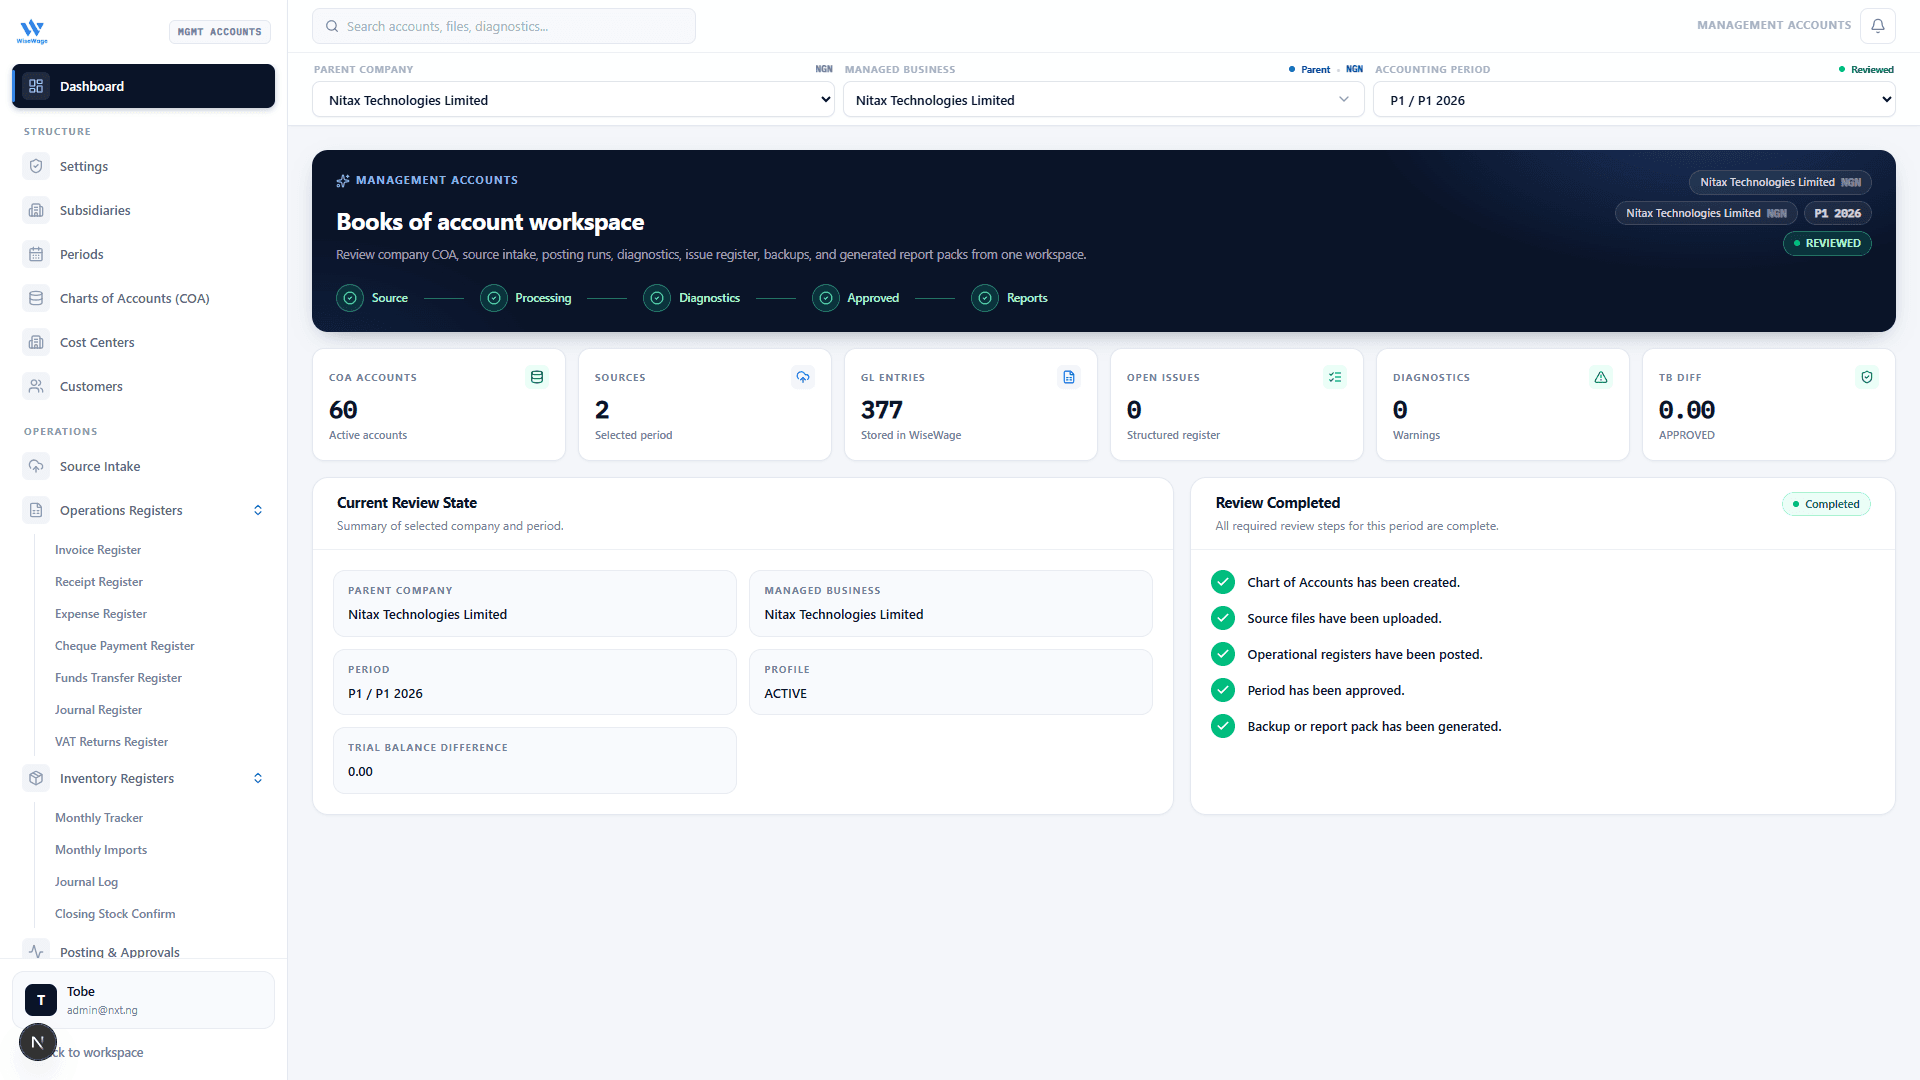The width and height of the screenshot is (1920, 1080).
Task: Click the Processing step check icon
Action: point(494,298)
